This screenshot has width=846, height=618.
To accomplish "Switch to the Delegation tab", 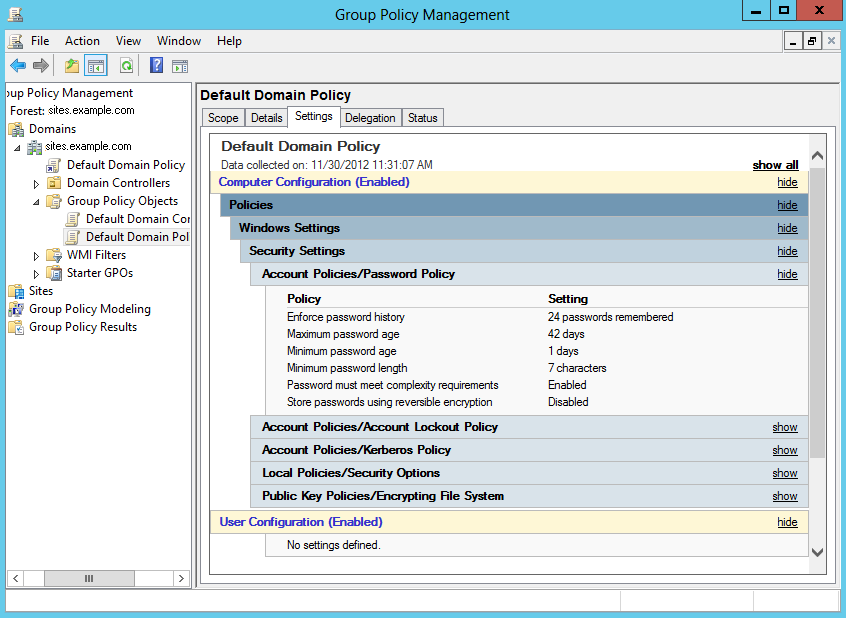I will click(x=370, y=118).
